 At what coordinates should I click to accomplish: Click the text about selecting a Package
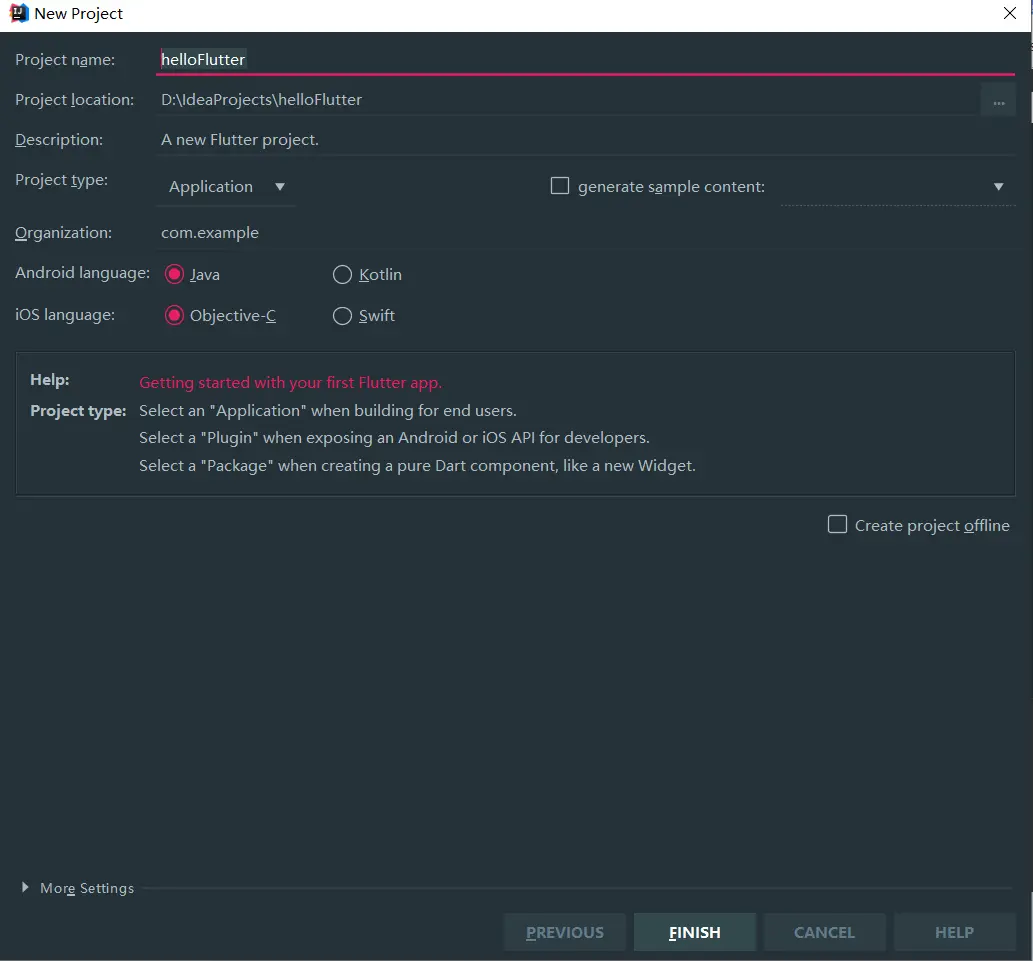coord(417,466)
